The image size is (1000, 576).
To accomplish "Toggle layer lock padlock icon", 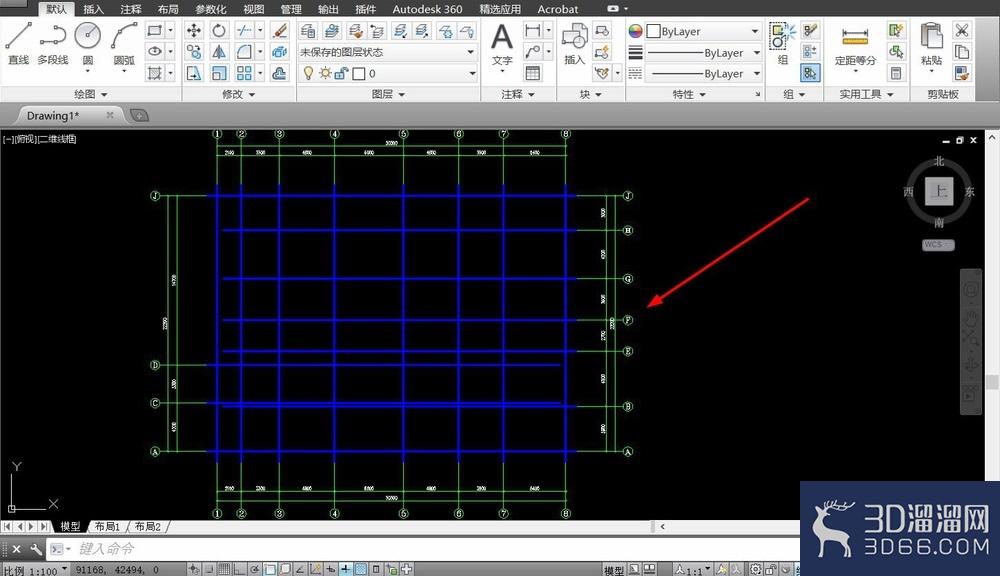I will click(341, 73).
